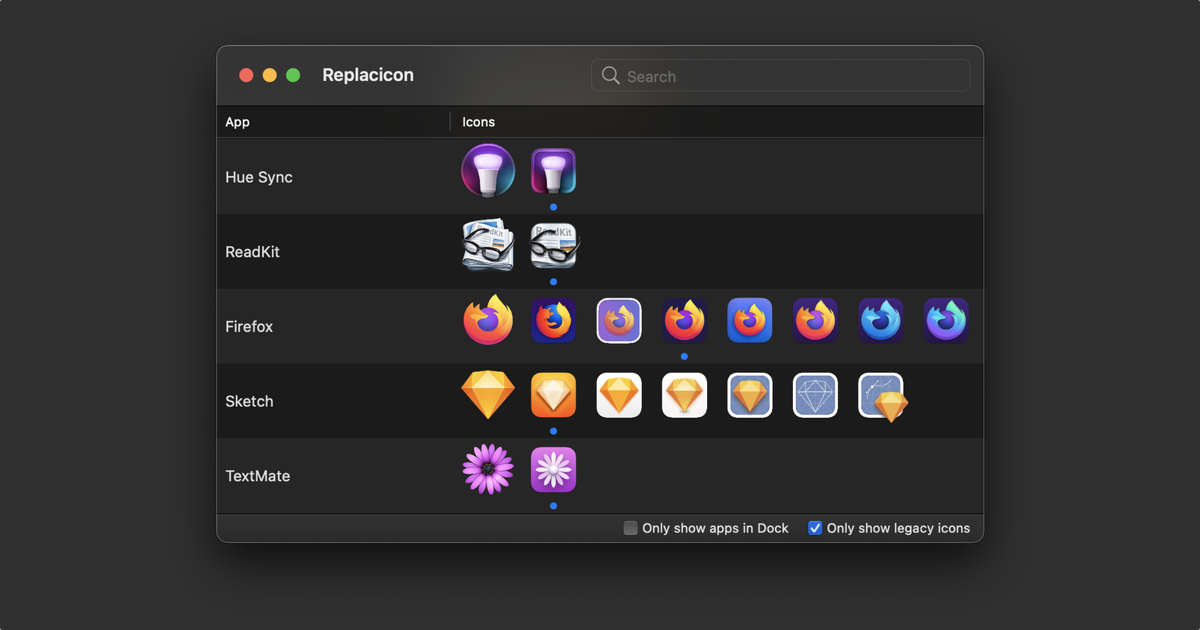This screenshot has height=630, width=1200.
Task: Select the third Sketch icon, white tile
Action: (619, 395)
